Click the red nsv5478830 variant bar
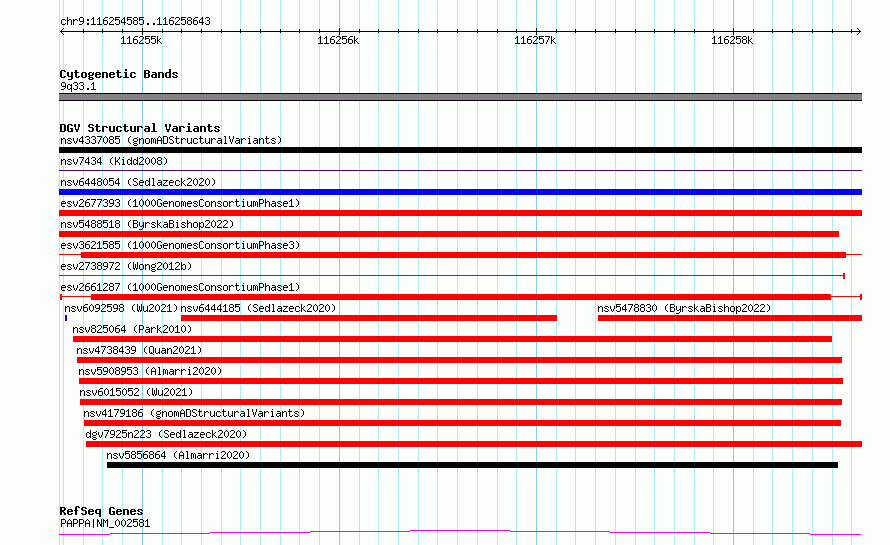890x545 pixels. [x=730, y=318]
